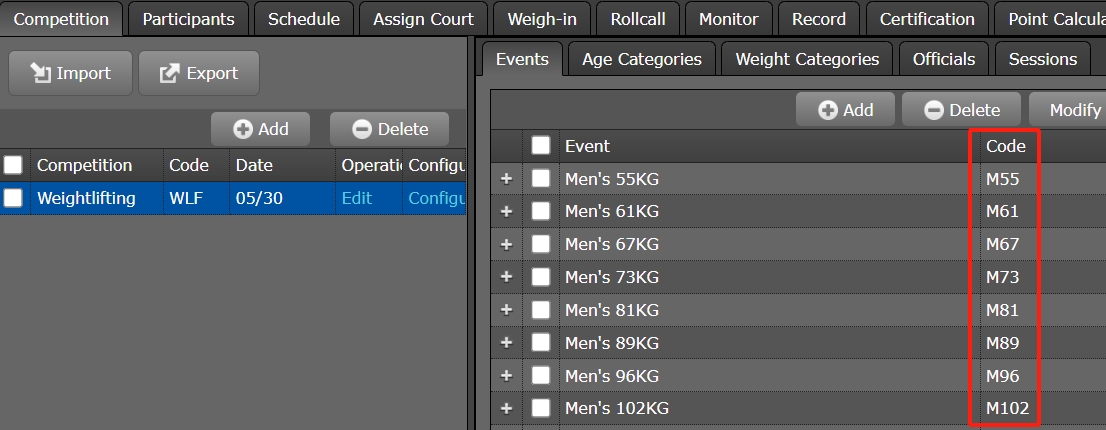The width and height of the screenshot is (1106, 430).
Task: Select all competitions via header checkbox
Action: pos(13,165)
